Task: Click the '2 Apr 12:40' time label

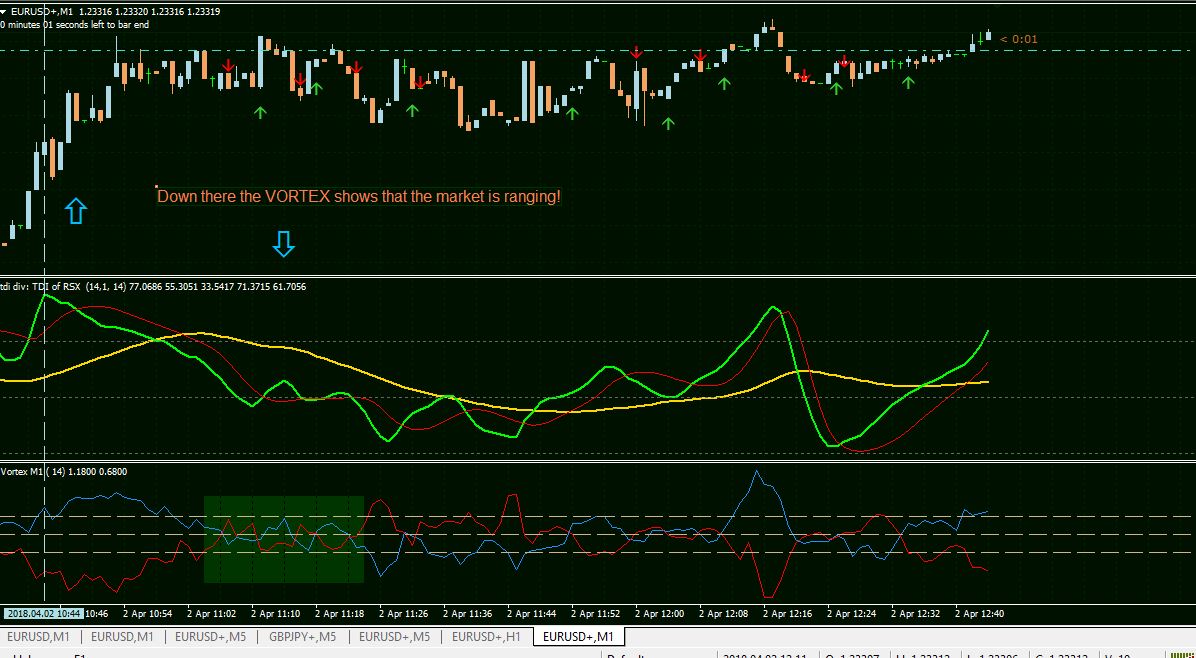Action: 980,614
